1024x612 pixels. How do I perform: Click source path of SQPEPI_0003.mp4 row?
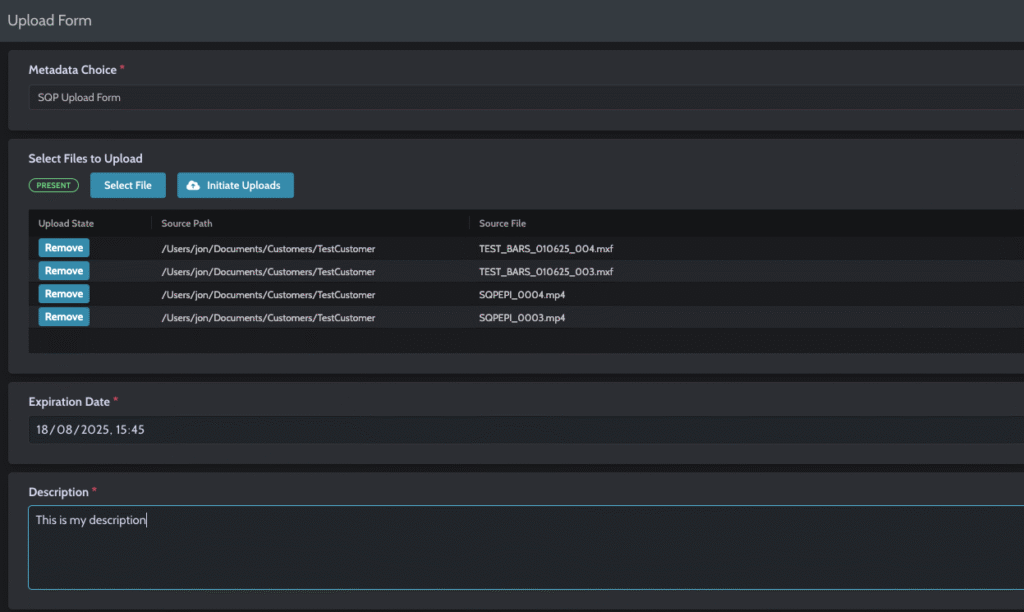(268, 317)
